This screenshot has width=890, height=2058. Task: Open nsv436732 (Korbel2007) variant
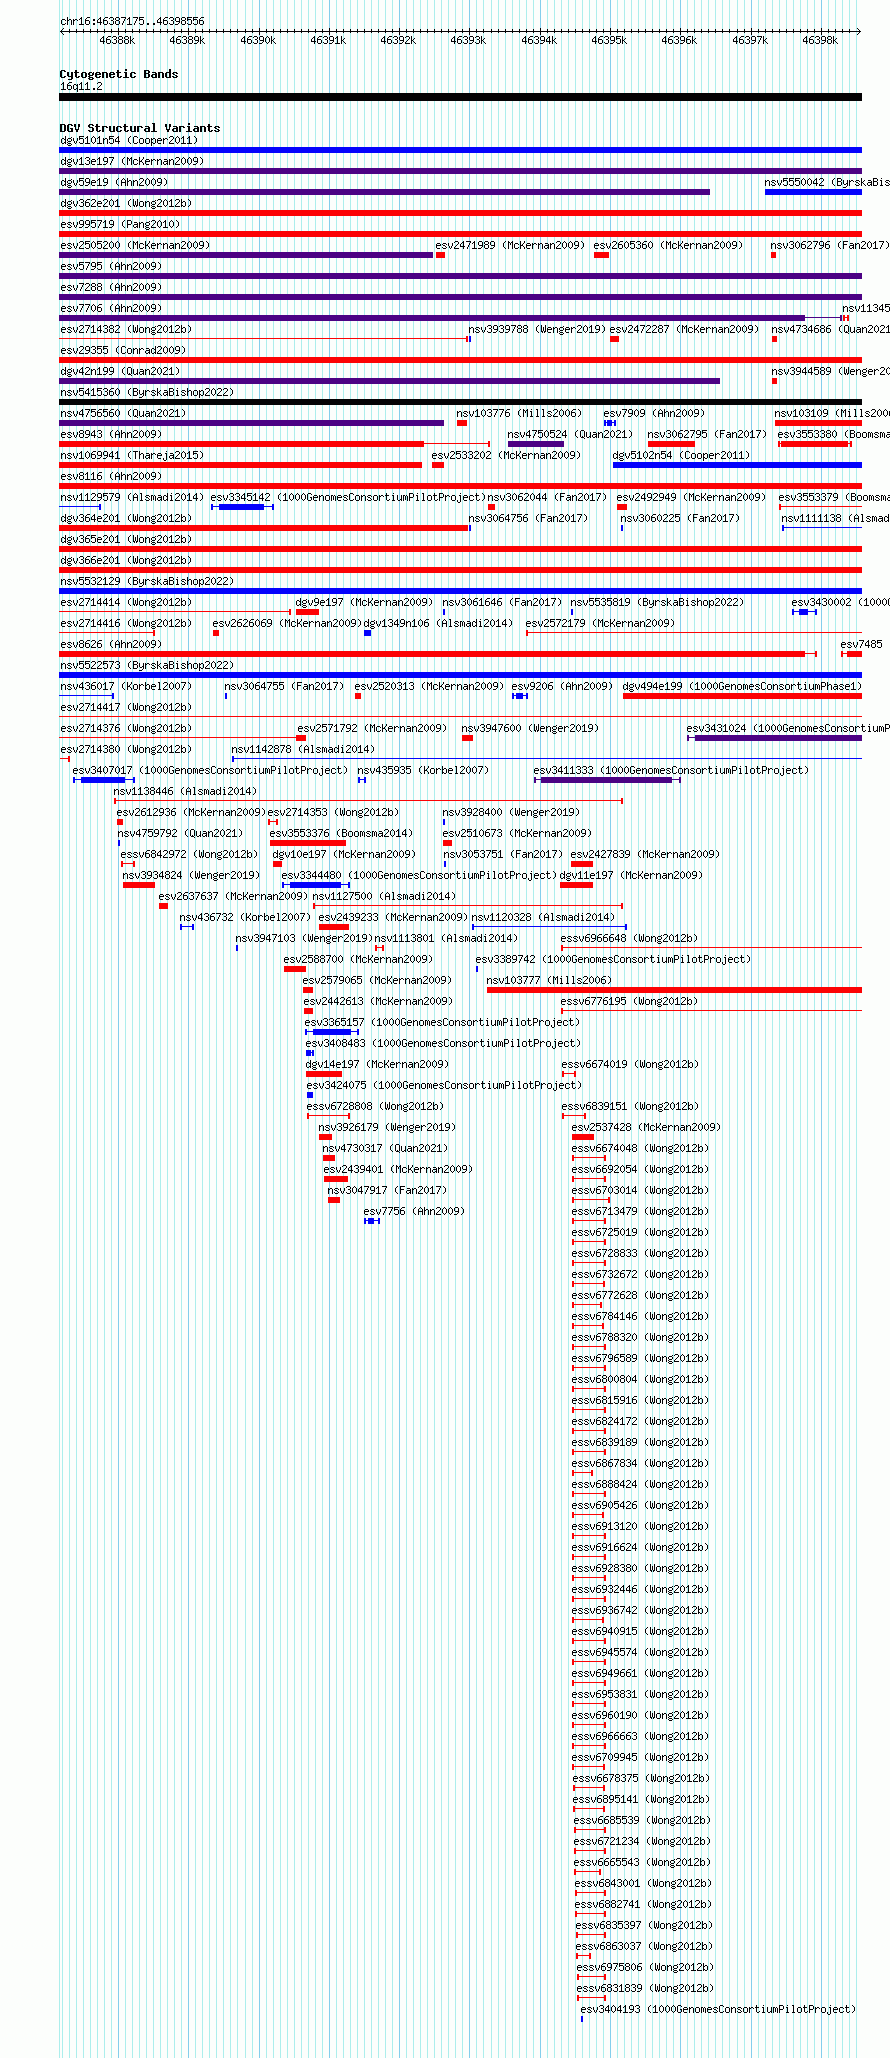[245, 918]
